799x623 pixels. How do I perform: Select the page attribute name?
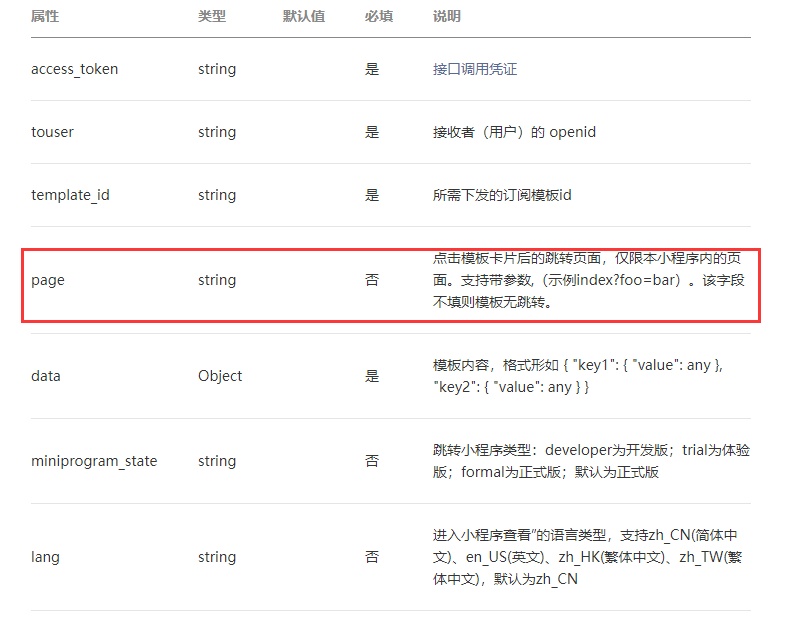click(x=48, y=280)
